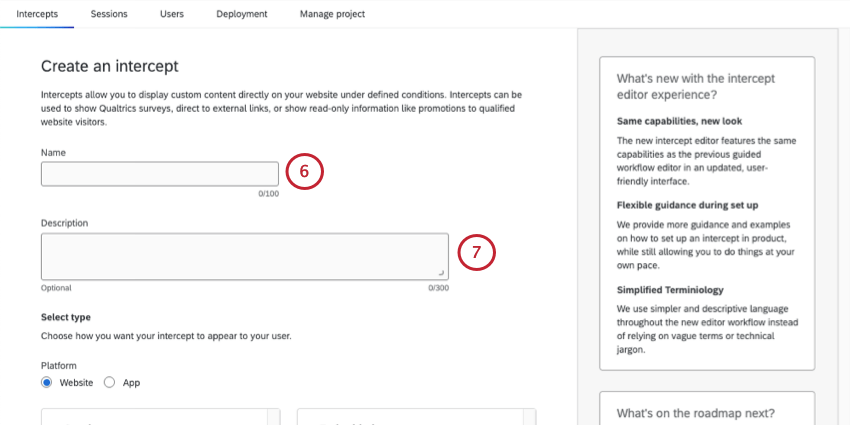Click the 0/100 Name character counter
The width and height of the screenshot is (850, 425).
click(x=269, y=194)
